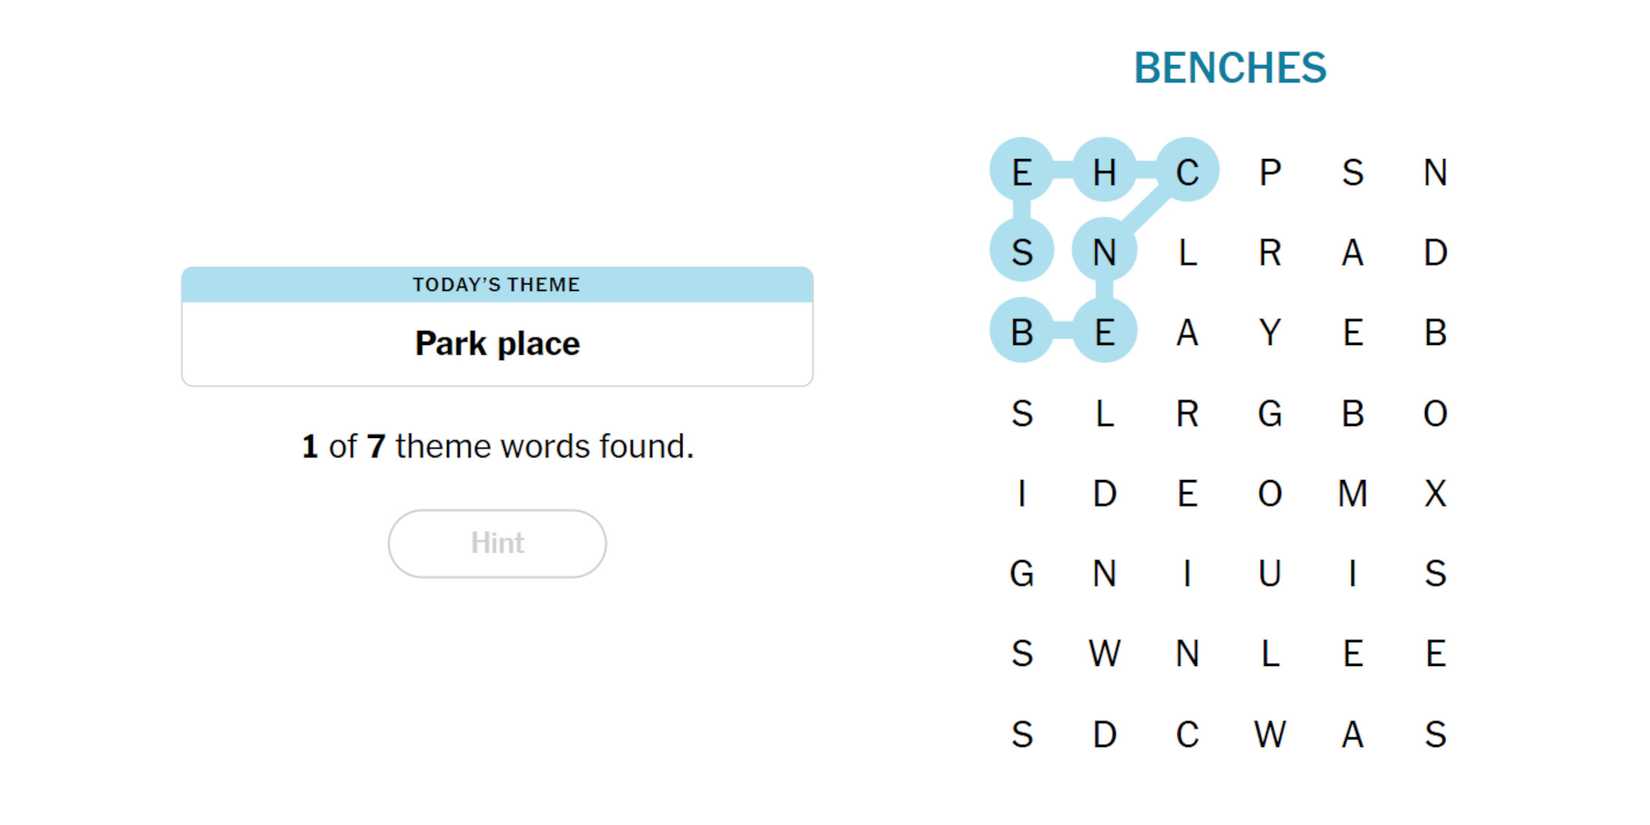Click the A between E and Y
The image size is (1650, 825).
pos(1187,332)
